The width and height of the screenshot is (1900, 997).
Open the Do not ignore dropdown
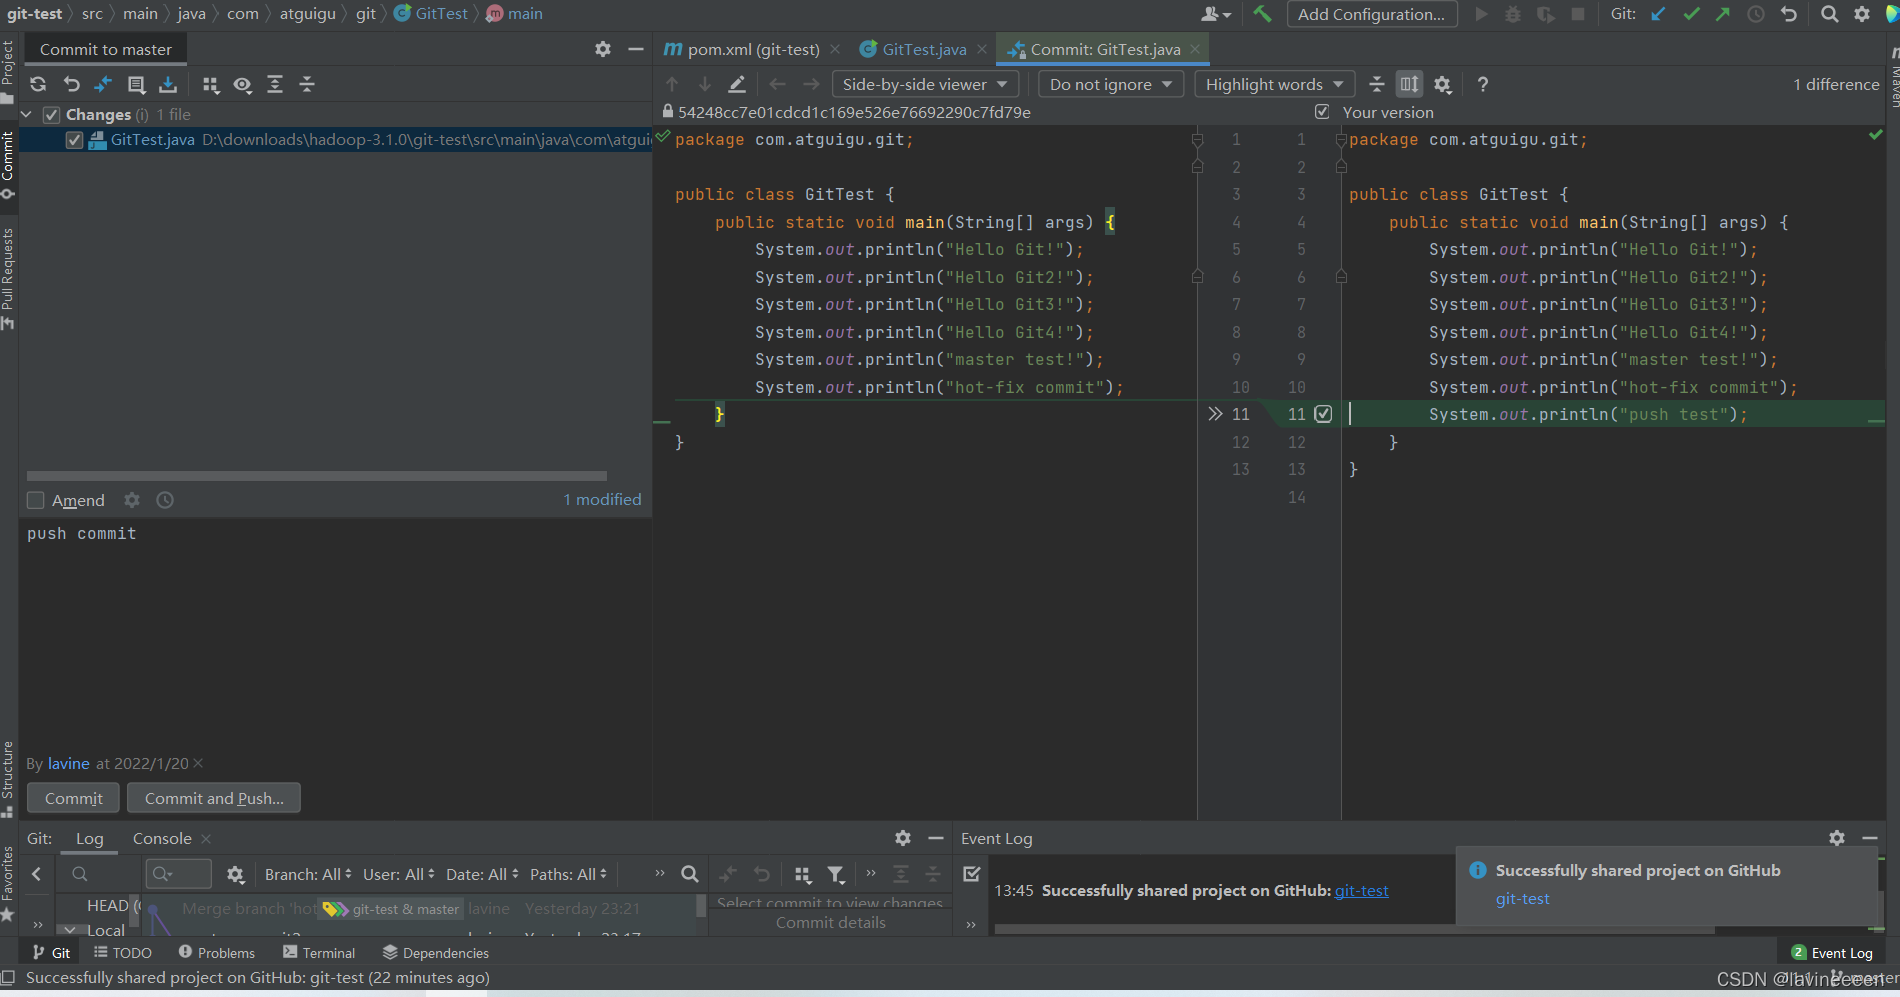pyautogui.click(x=1111, y=84)
